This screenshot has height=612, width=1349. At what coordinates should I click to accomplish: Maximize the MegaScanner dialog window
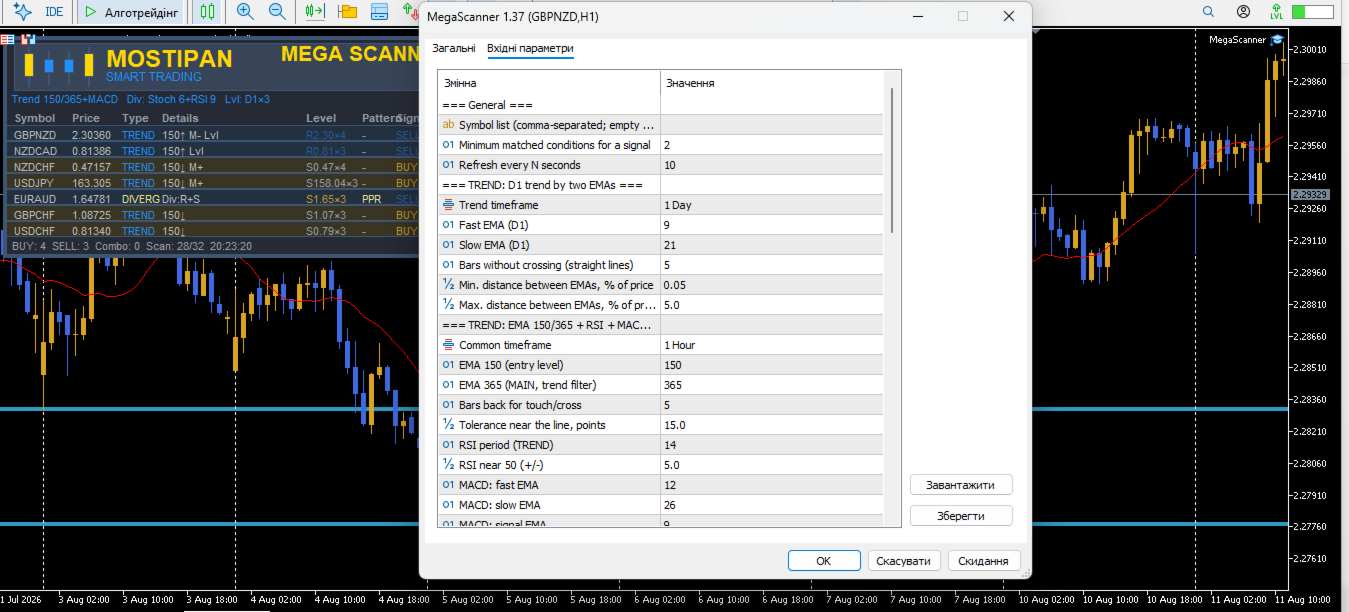963,16
